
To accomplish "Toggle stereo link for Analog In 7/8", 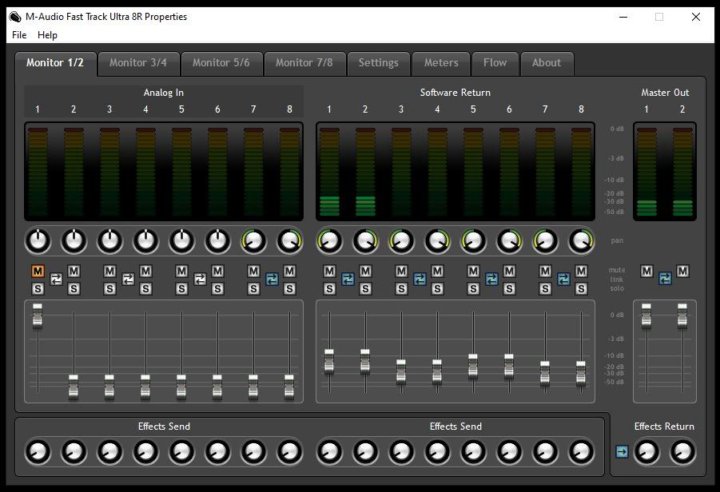I will (271, 280).
